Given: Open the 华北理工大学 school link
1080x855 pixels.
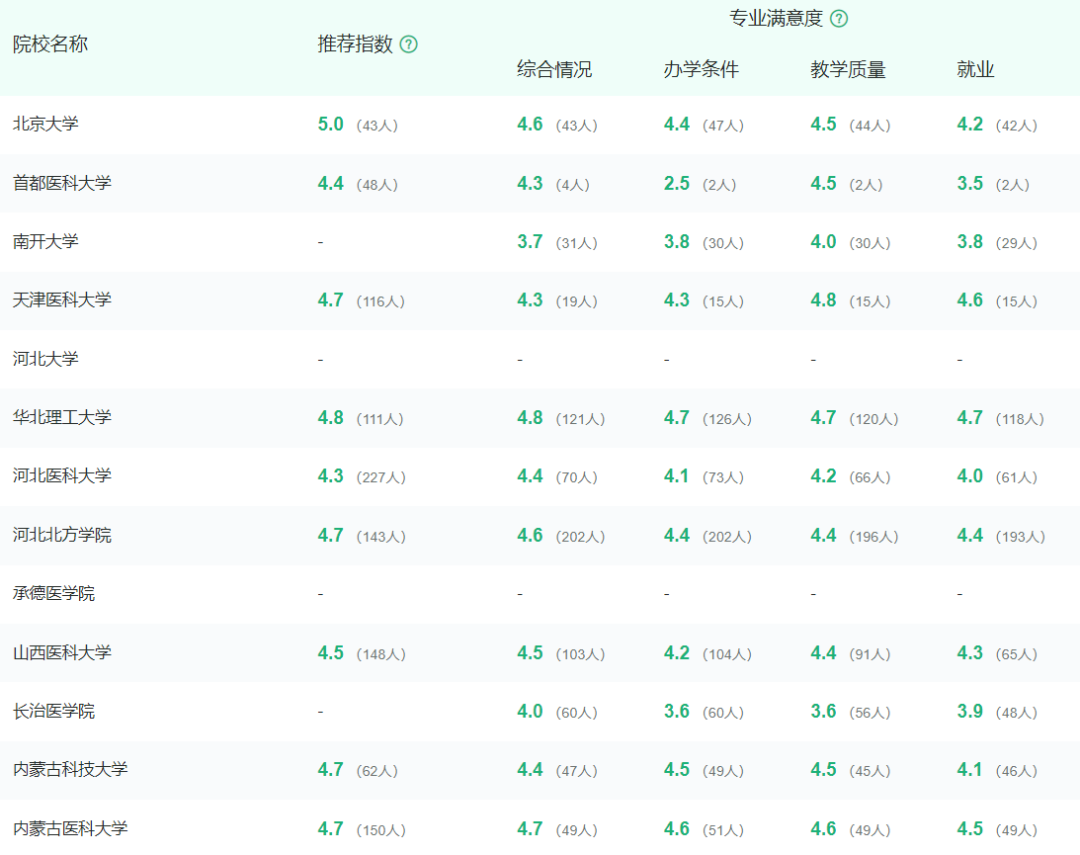Looking at the screenshot, I should point(62,418).
